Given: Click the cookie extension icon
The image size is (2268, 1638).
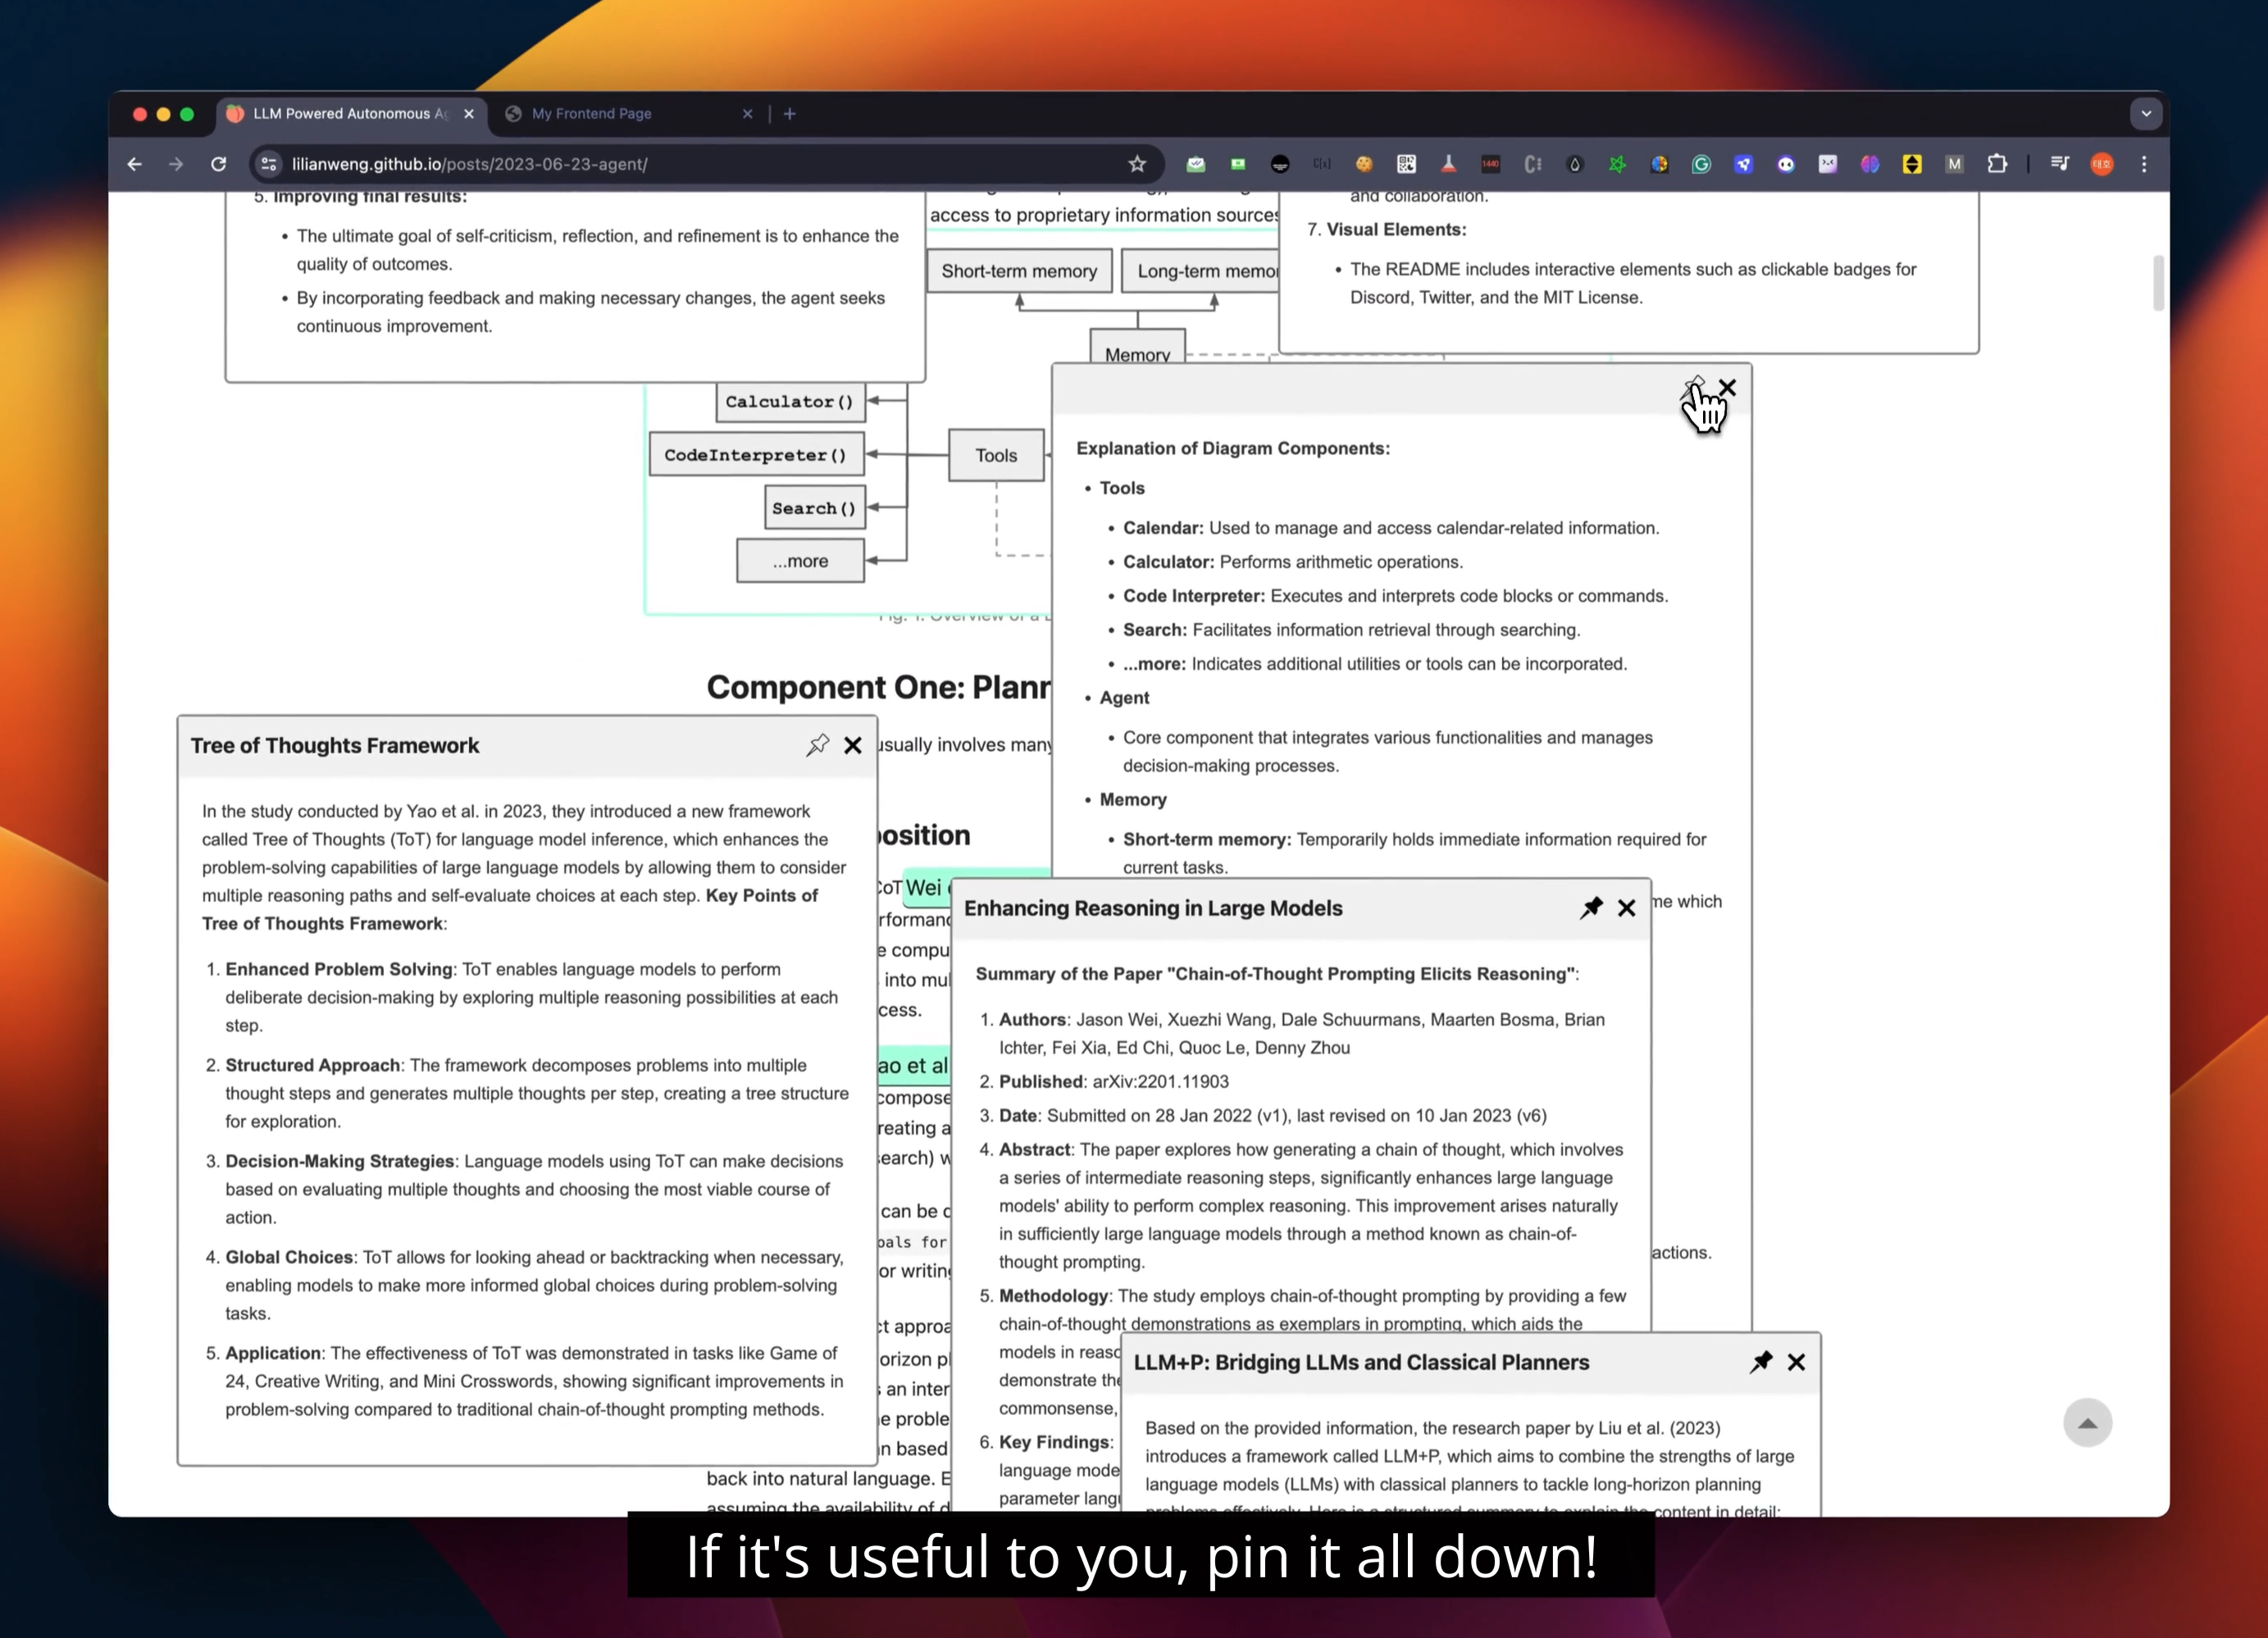Looking at the screenshot, I should pos(1364,164).
